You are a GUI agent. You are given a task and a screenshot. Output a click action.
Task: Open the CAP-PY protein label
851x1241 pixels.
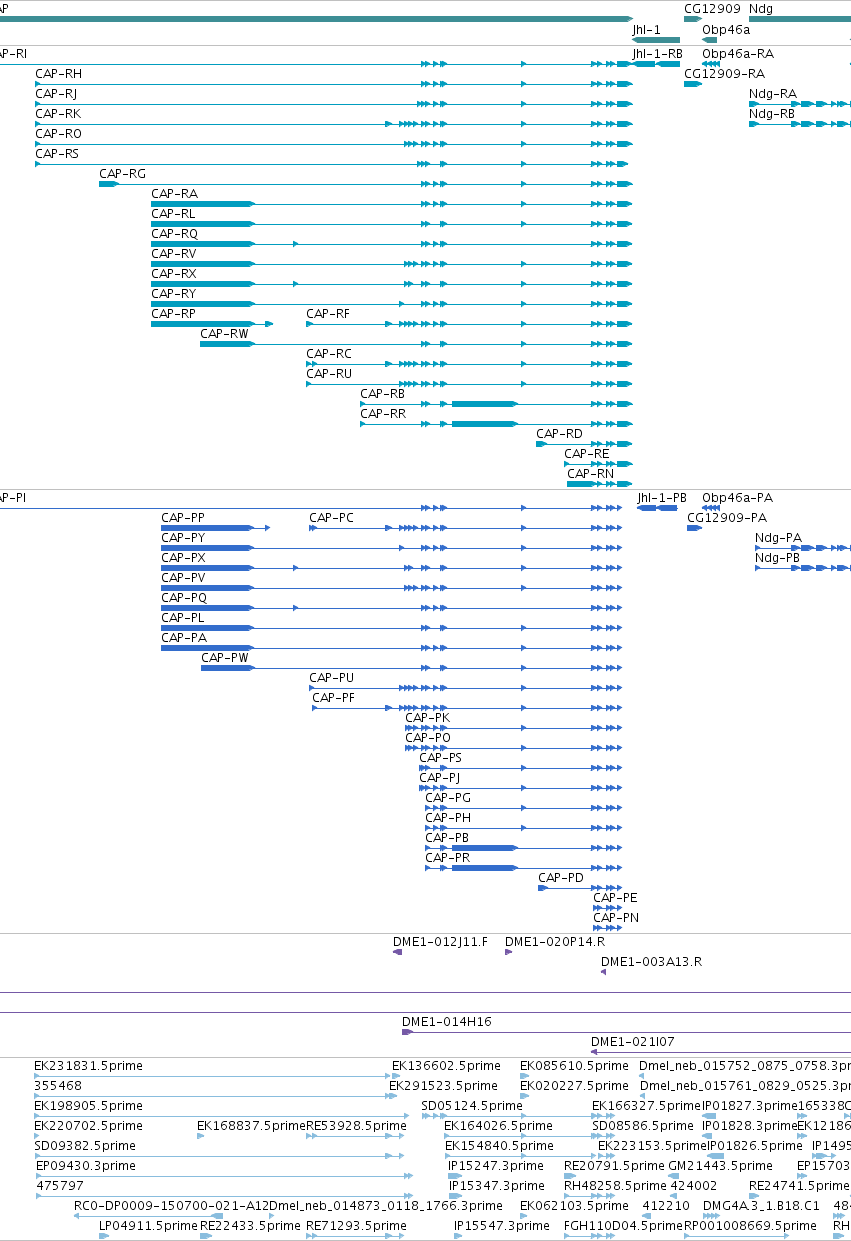tap(183, 538)
